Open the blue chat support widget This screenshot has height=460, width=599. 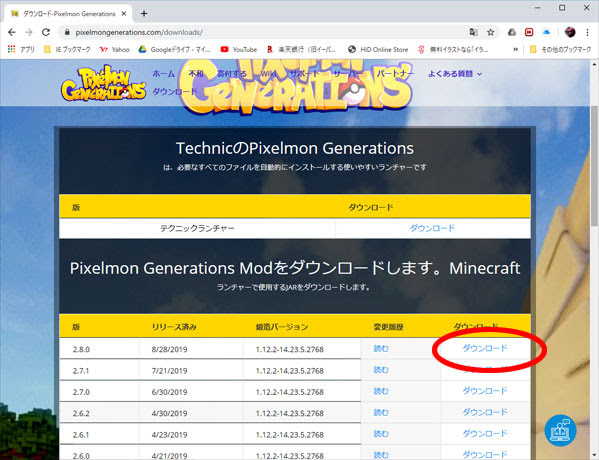(560, 431)
